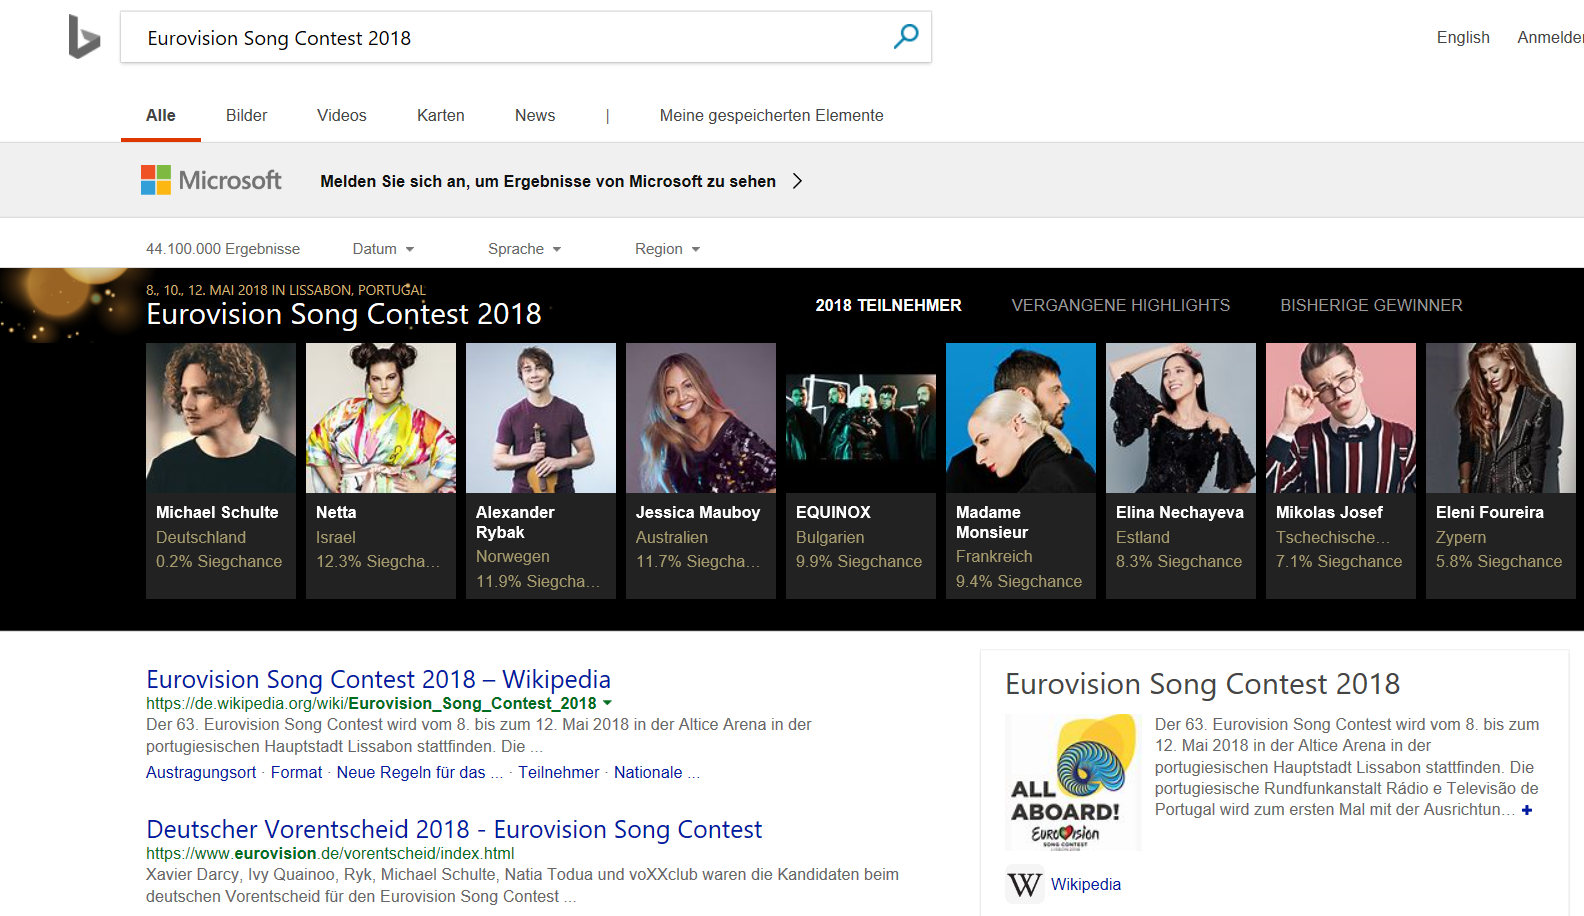
Task: Open the Region filter dropdown
Action: [x=667, y=249]
